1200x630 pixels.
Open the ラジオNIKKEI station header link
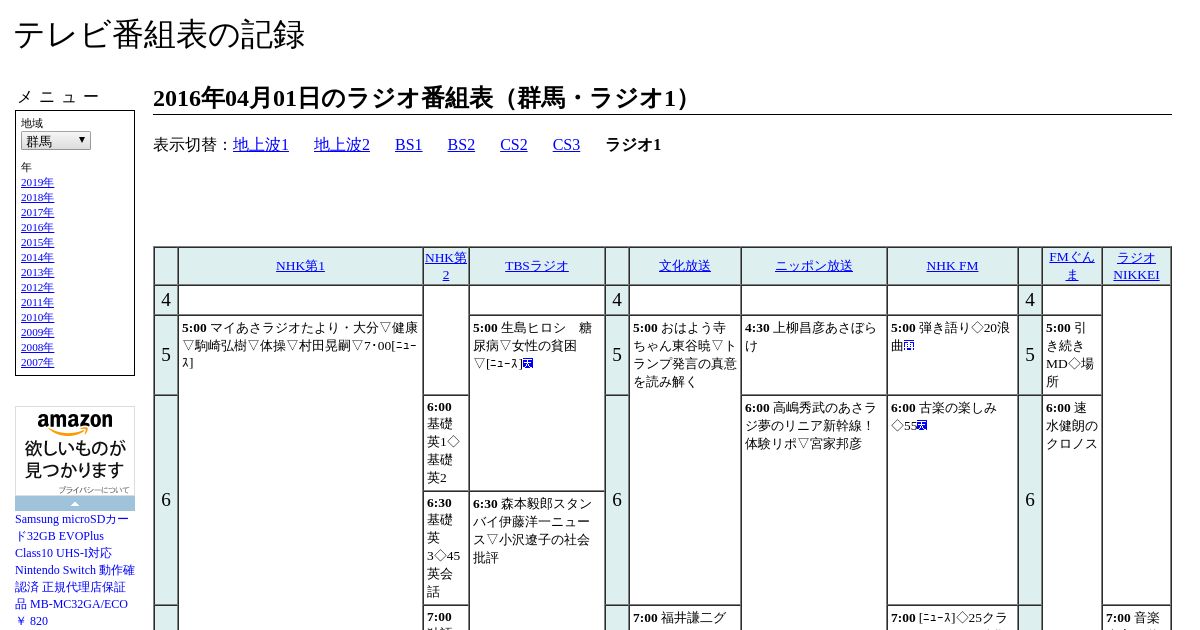click(x=1136, y=266)
